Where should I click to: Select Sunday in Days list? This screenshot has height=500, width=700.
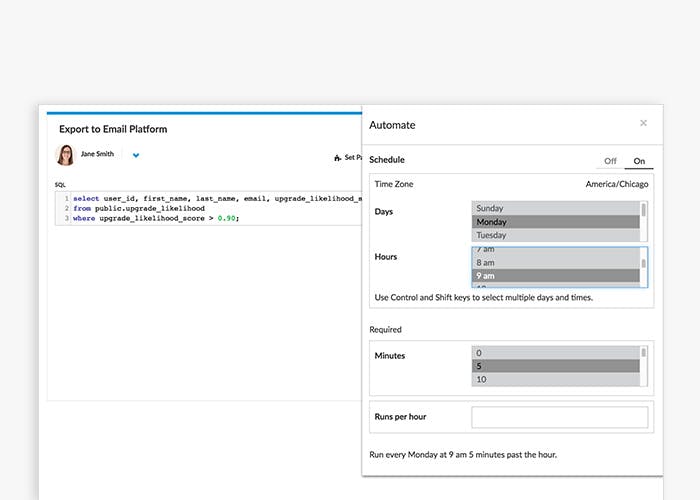tap(555, 208)
